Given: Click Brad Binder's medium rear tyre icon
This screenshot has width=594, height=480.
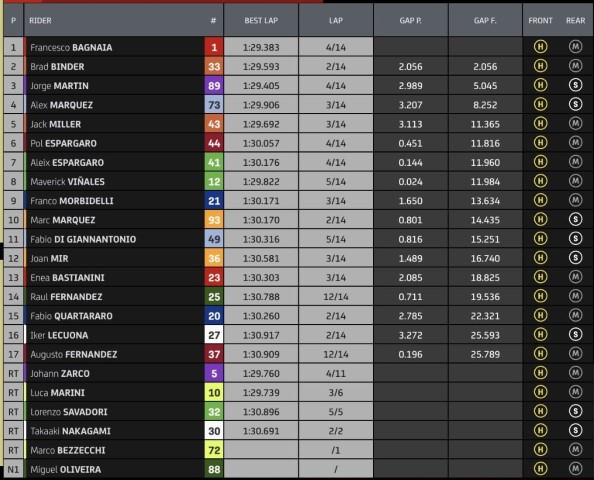Looking at the screenshot, I should 575,66.
